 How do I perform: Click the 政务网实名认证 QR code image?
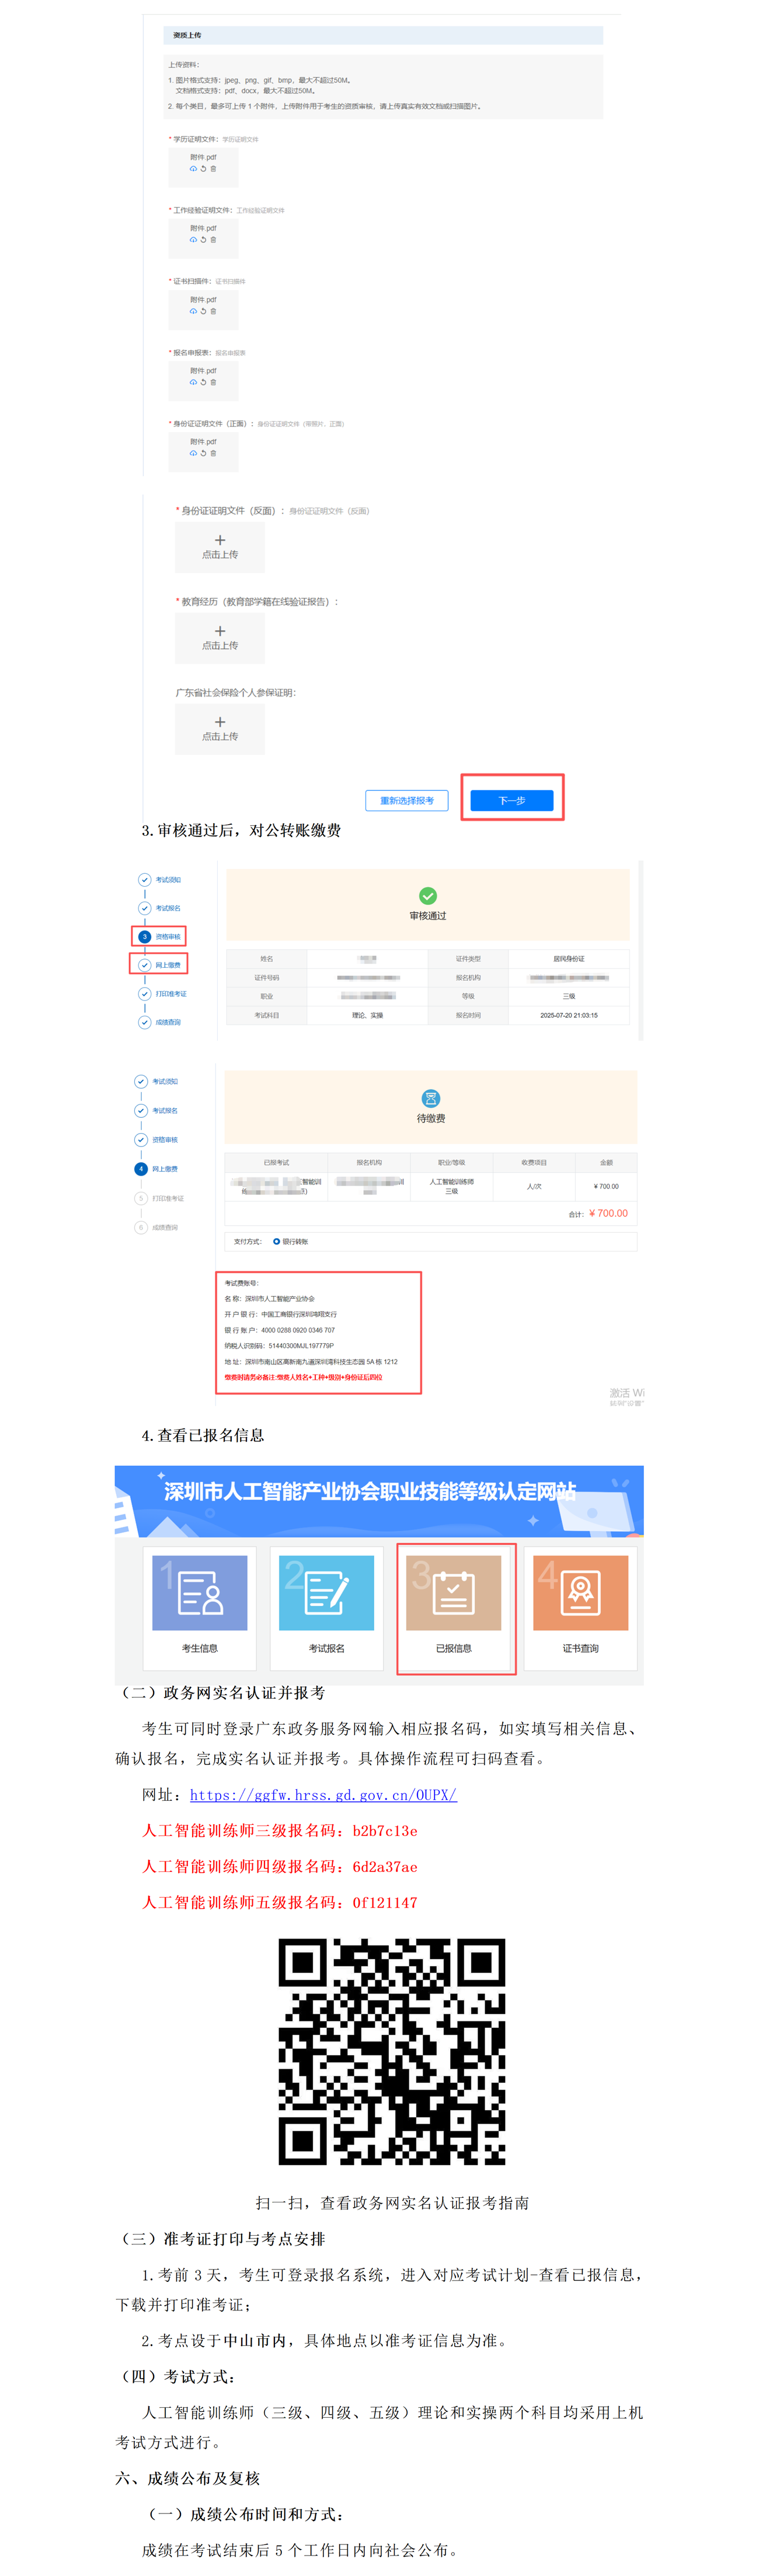point(392,2052)
